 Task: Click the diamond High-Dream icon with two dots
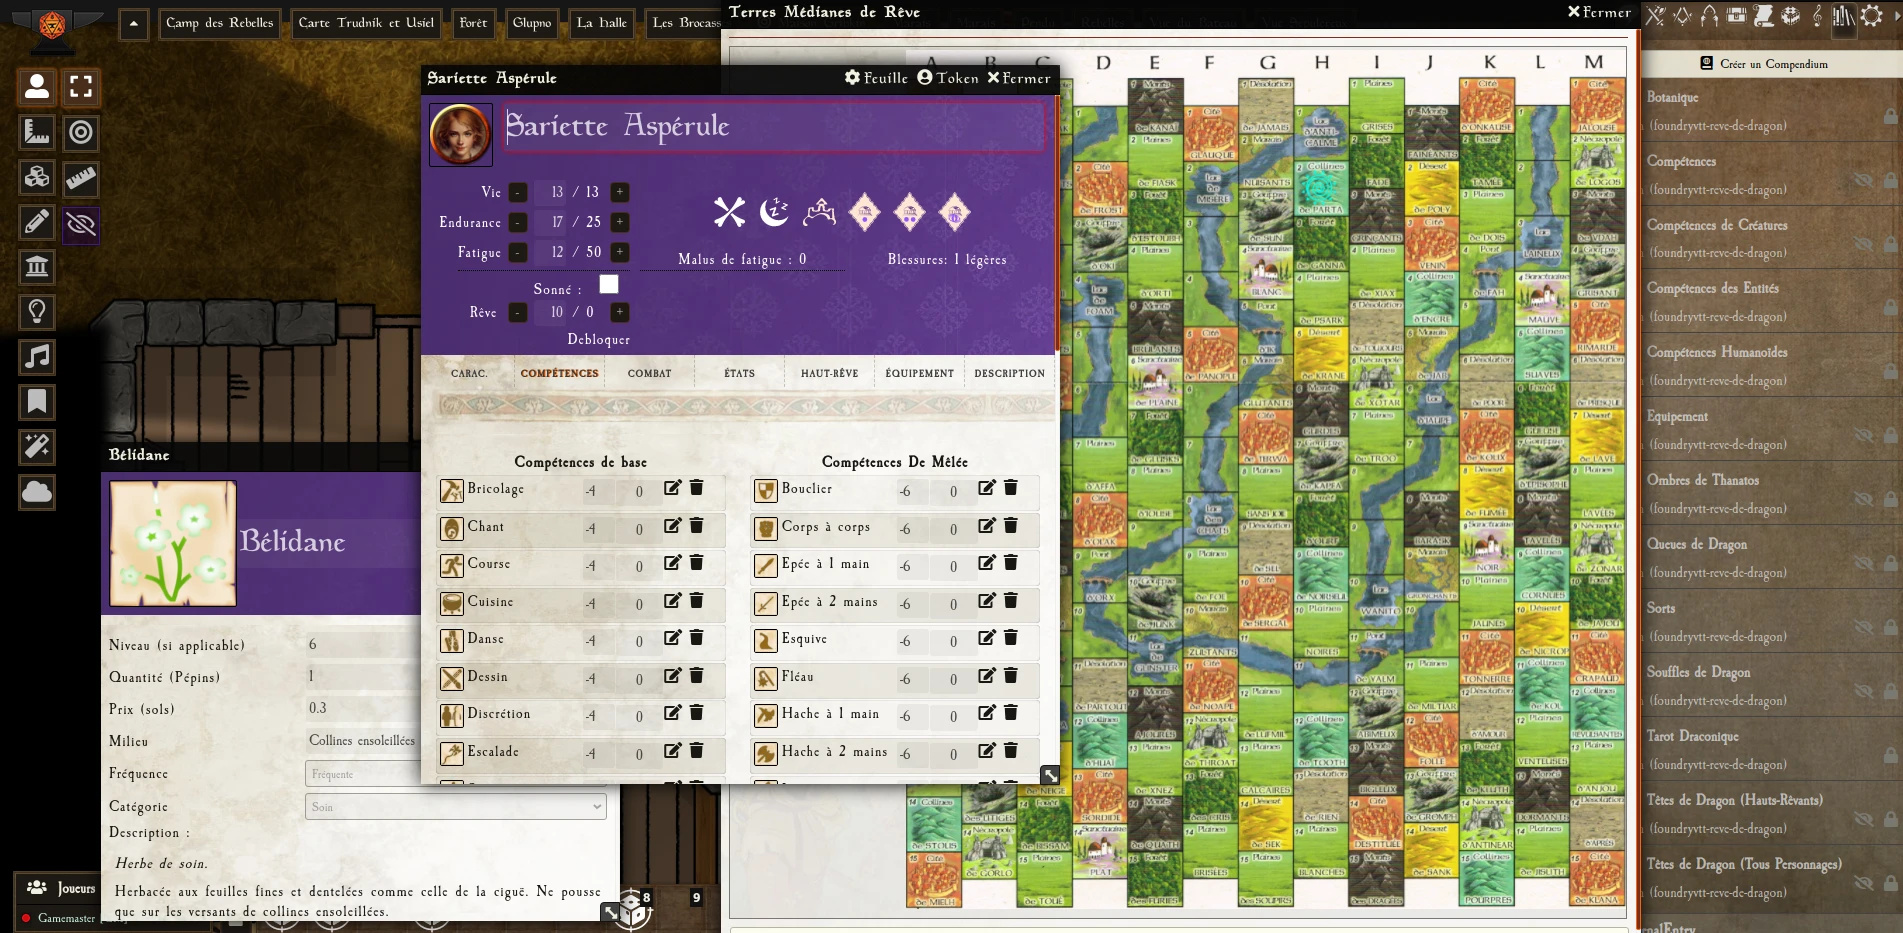(x=910, y=212)
